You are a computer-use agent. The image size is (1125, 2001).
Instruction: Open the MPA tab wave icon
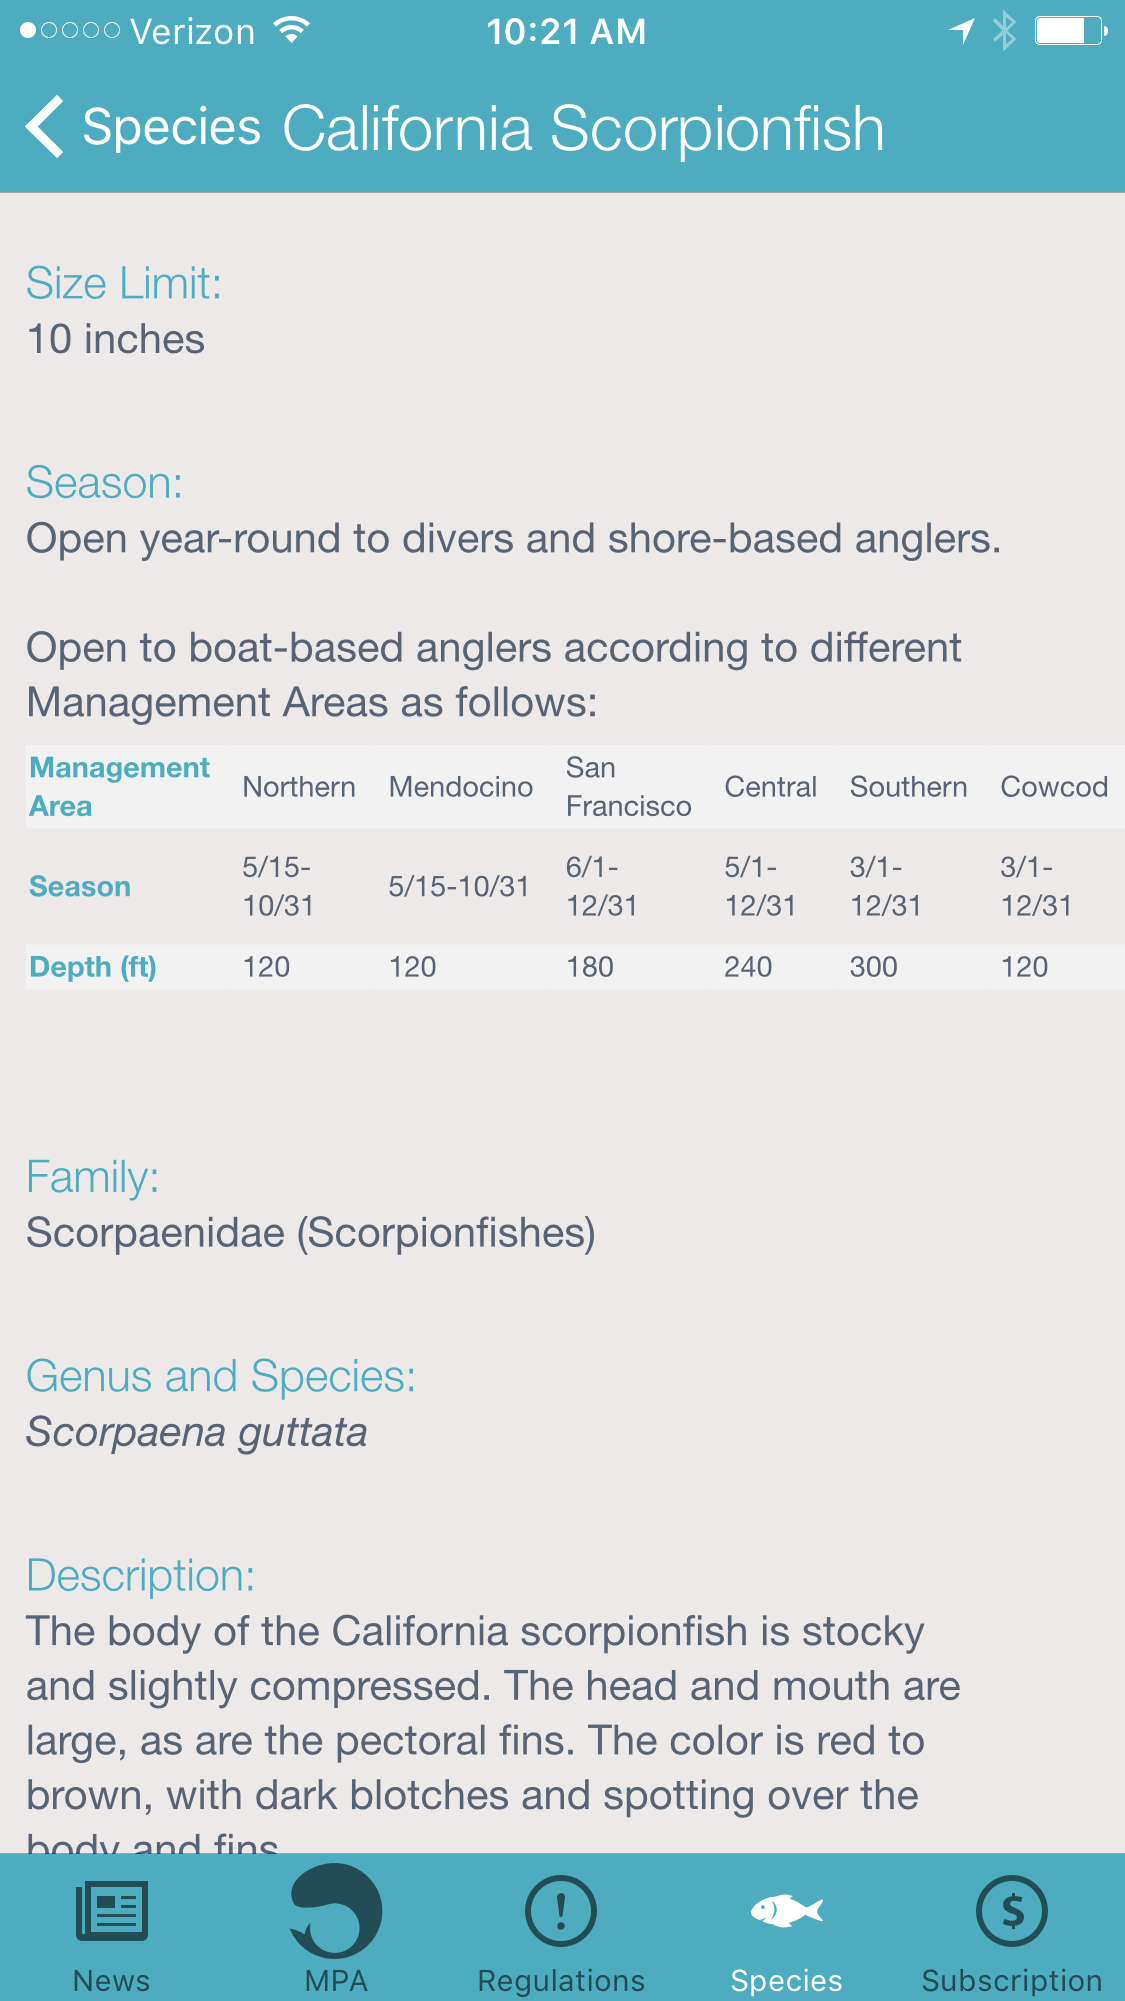click(x=336, y=1910)
